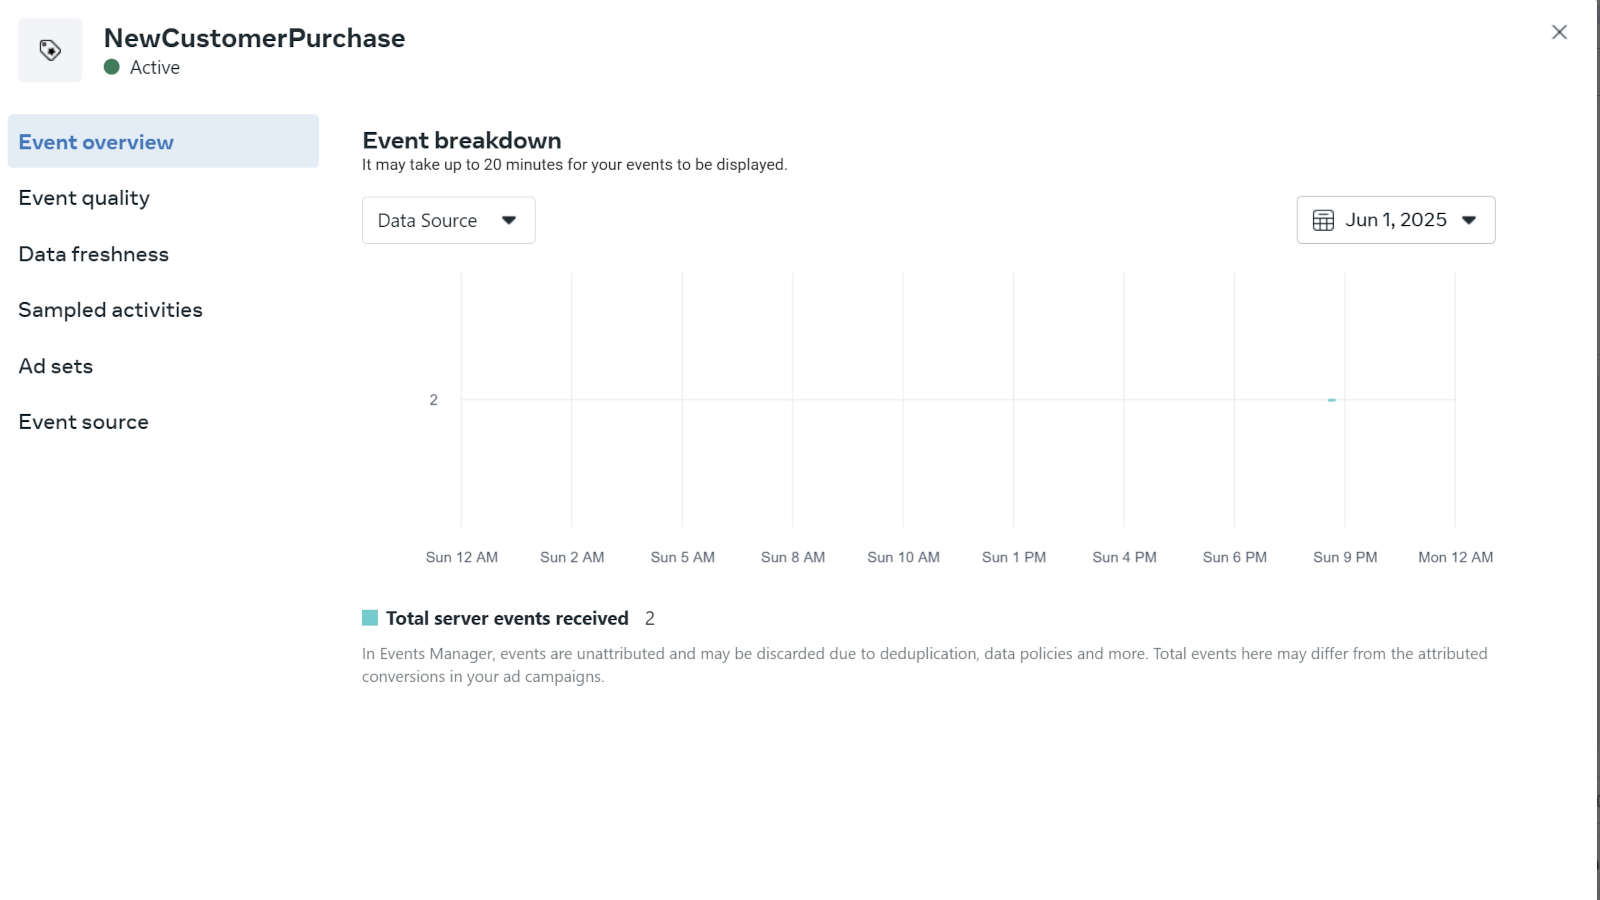Switch to the Event quality tab
The image size is (1600, 900).
coord(84,198)
